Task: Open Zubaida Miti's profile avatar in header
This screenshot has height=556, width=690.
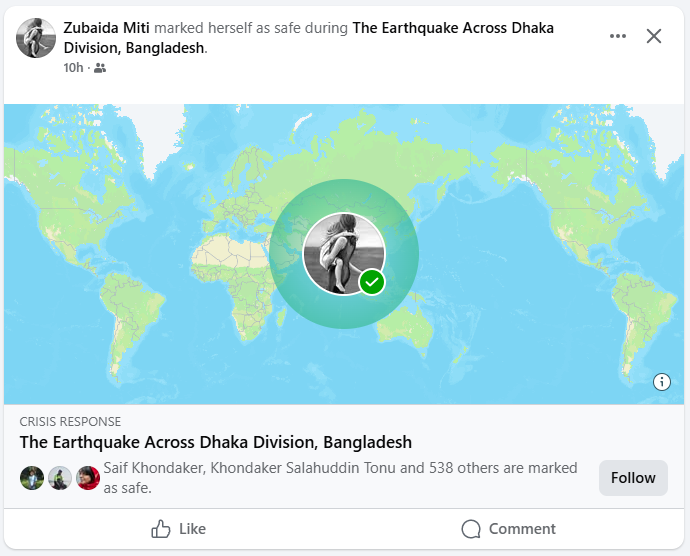Action: pyautogui.click(x=36, y=38)
